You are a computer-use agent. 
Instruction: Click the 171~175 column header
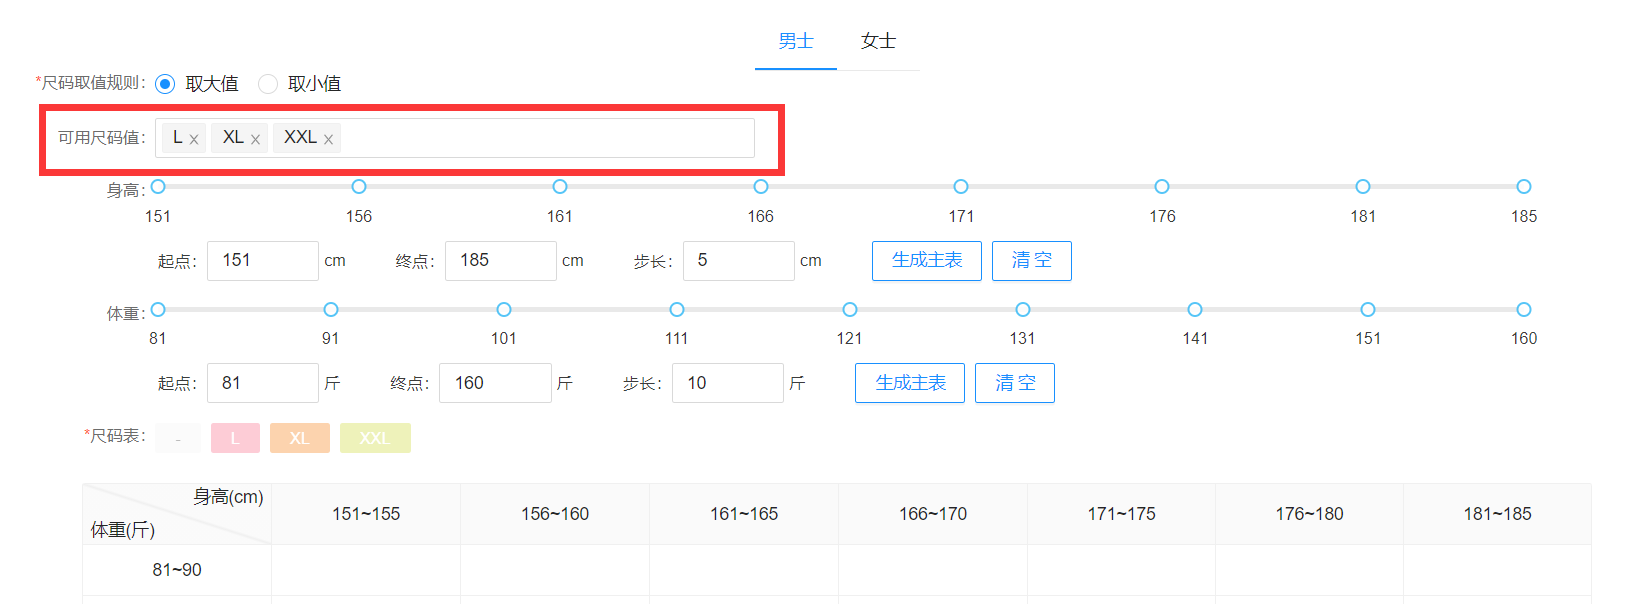pyautogui.click(x=1121, y=514)
